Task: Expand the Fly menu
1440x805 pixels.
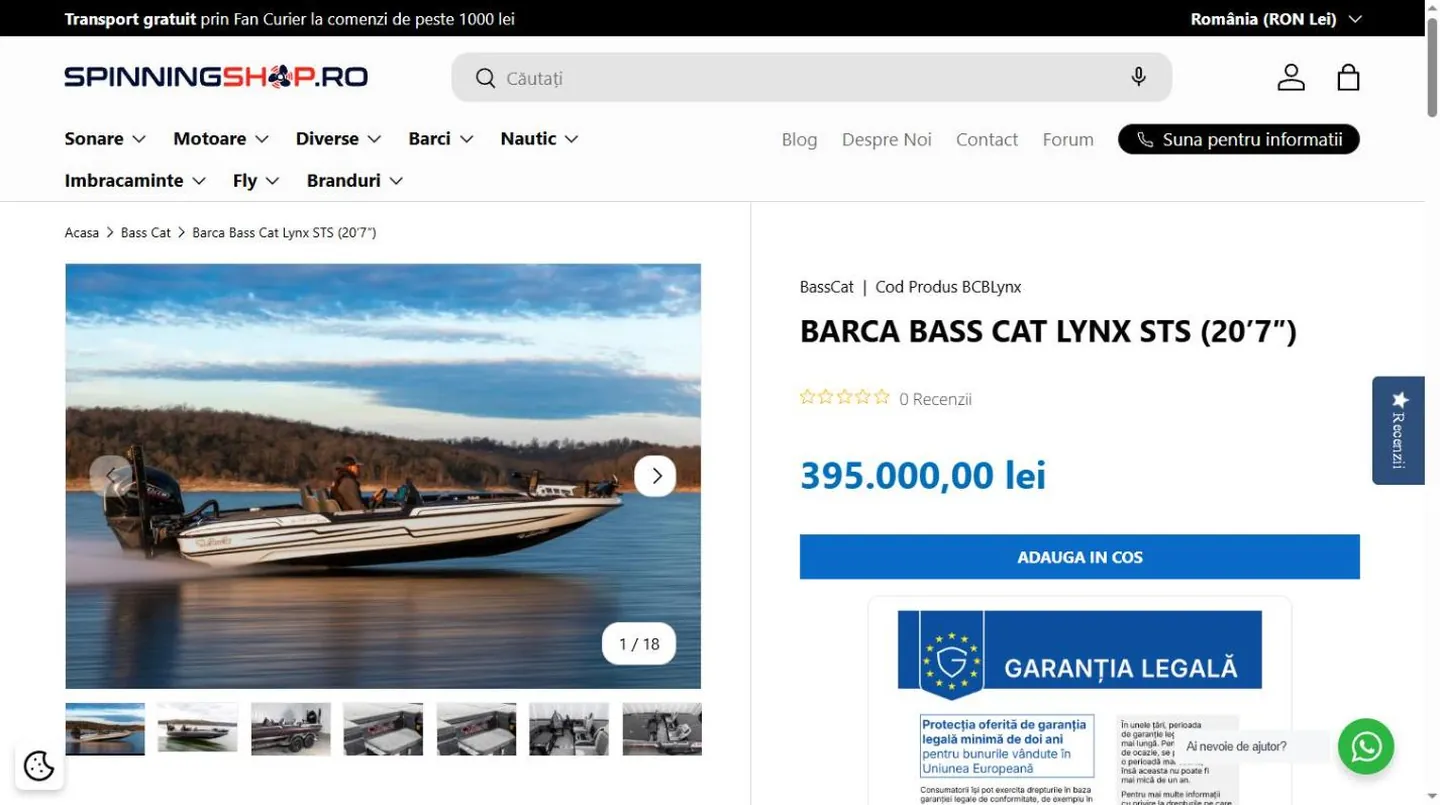Action: pyautogui.click(x=256, y=181)
